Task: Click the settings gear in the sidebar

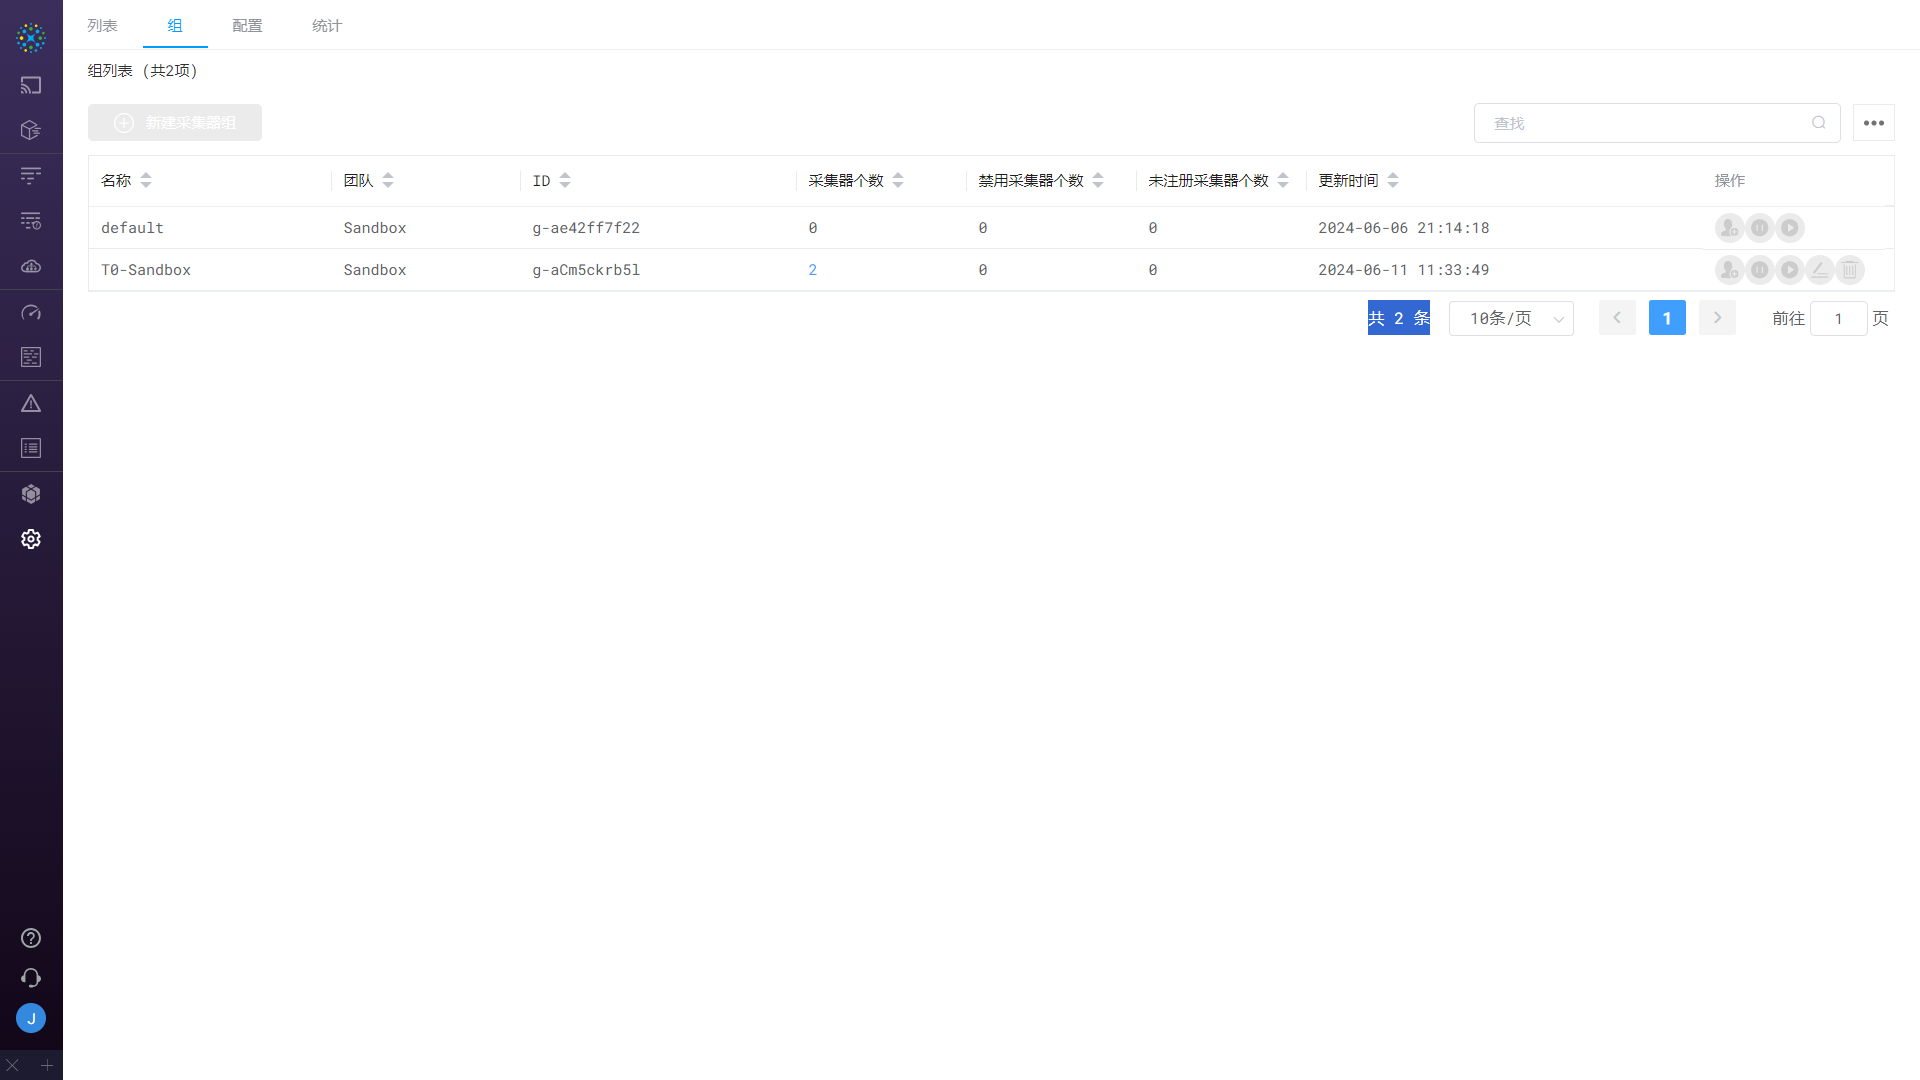Action: [31, 539]
